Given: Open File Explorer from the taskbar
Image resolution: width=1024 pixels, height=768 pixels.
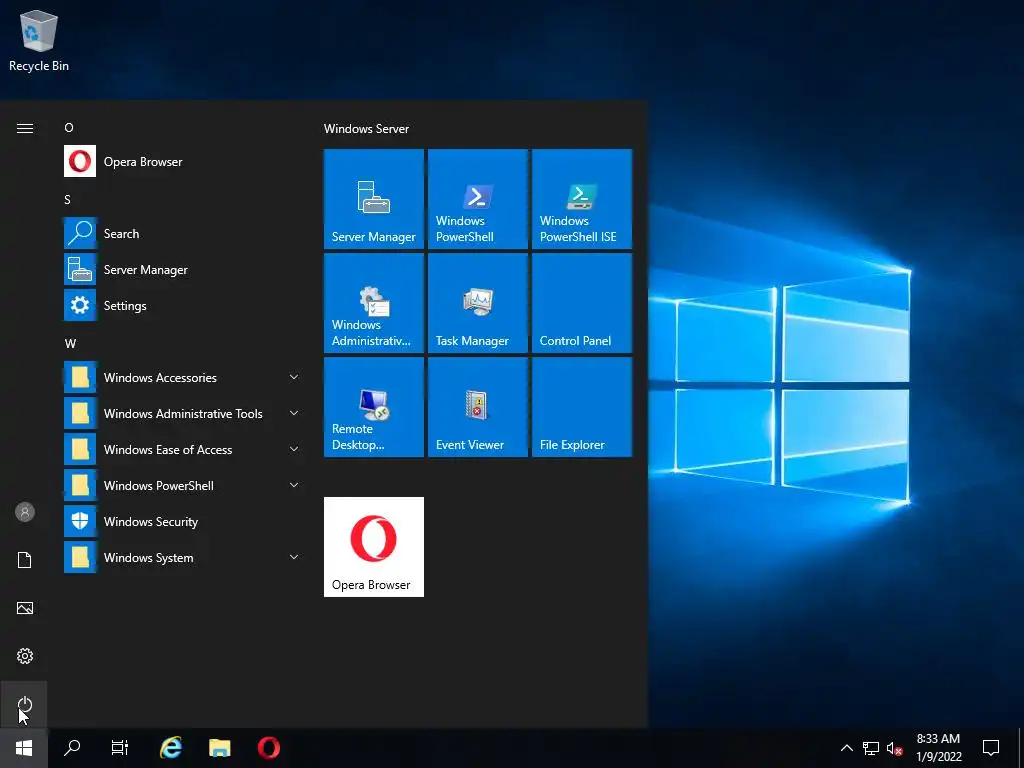Looking at the screenshot, I should coord(219,748).
